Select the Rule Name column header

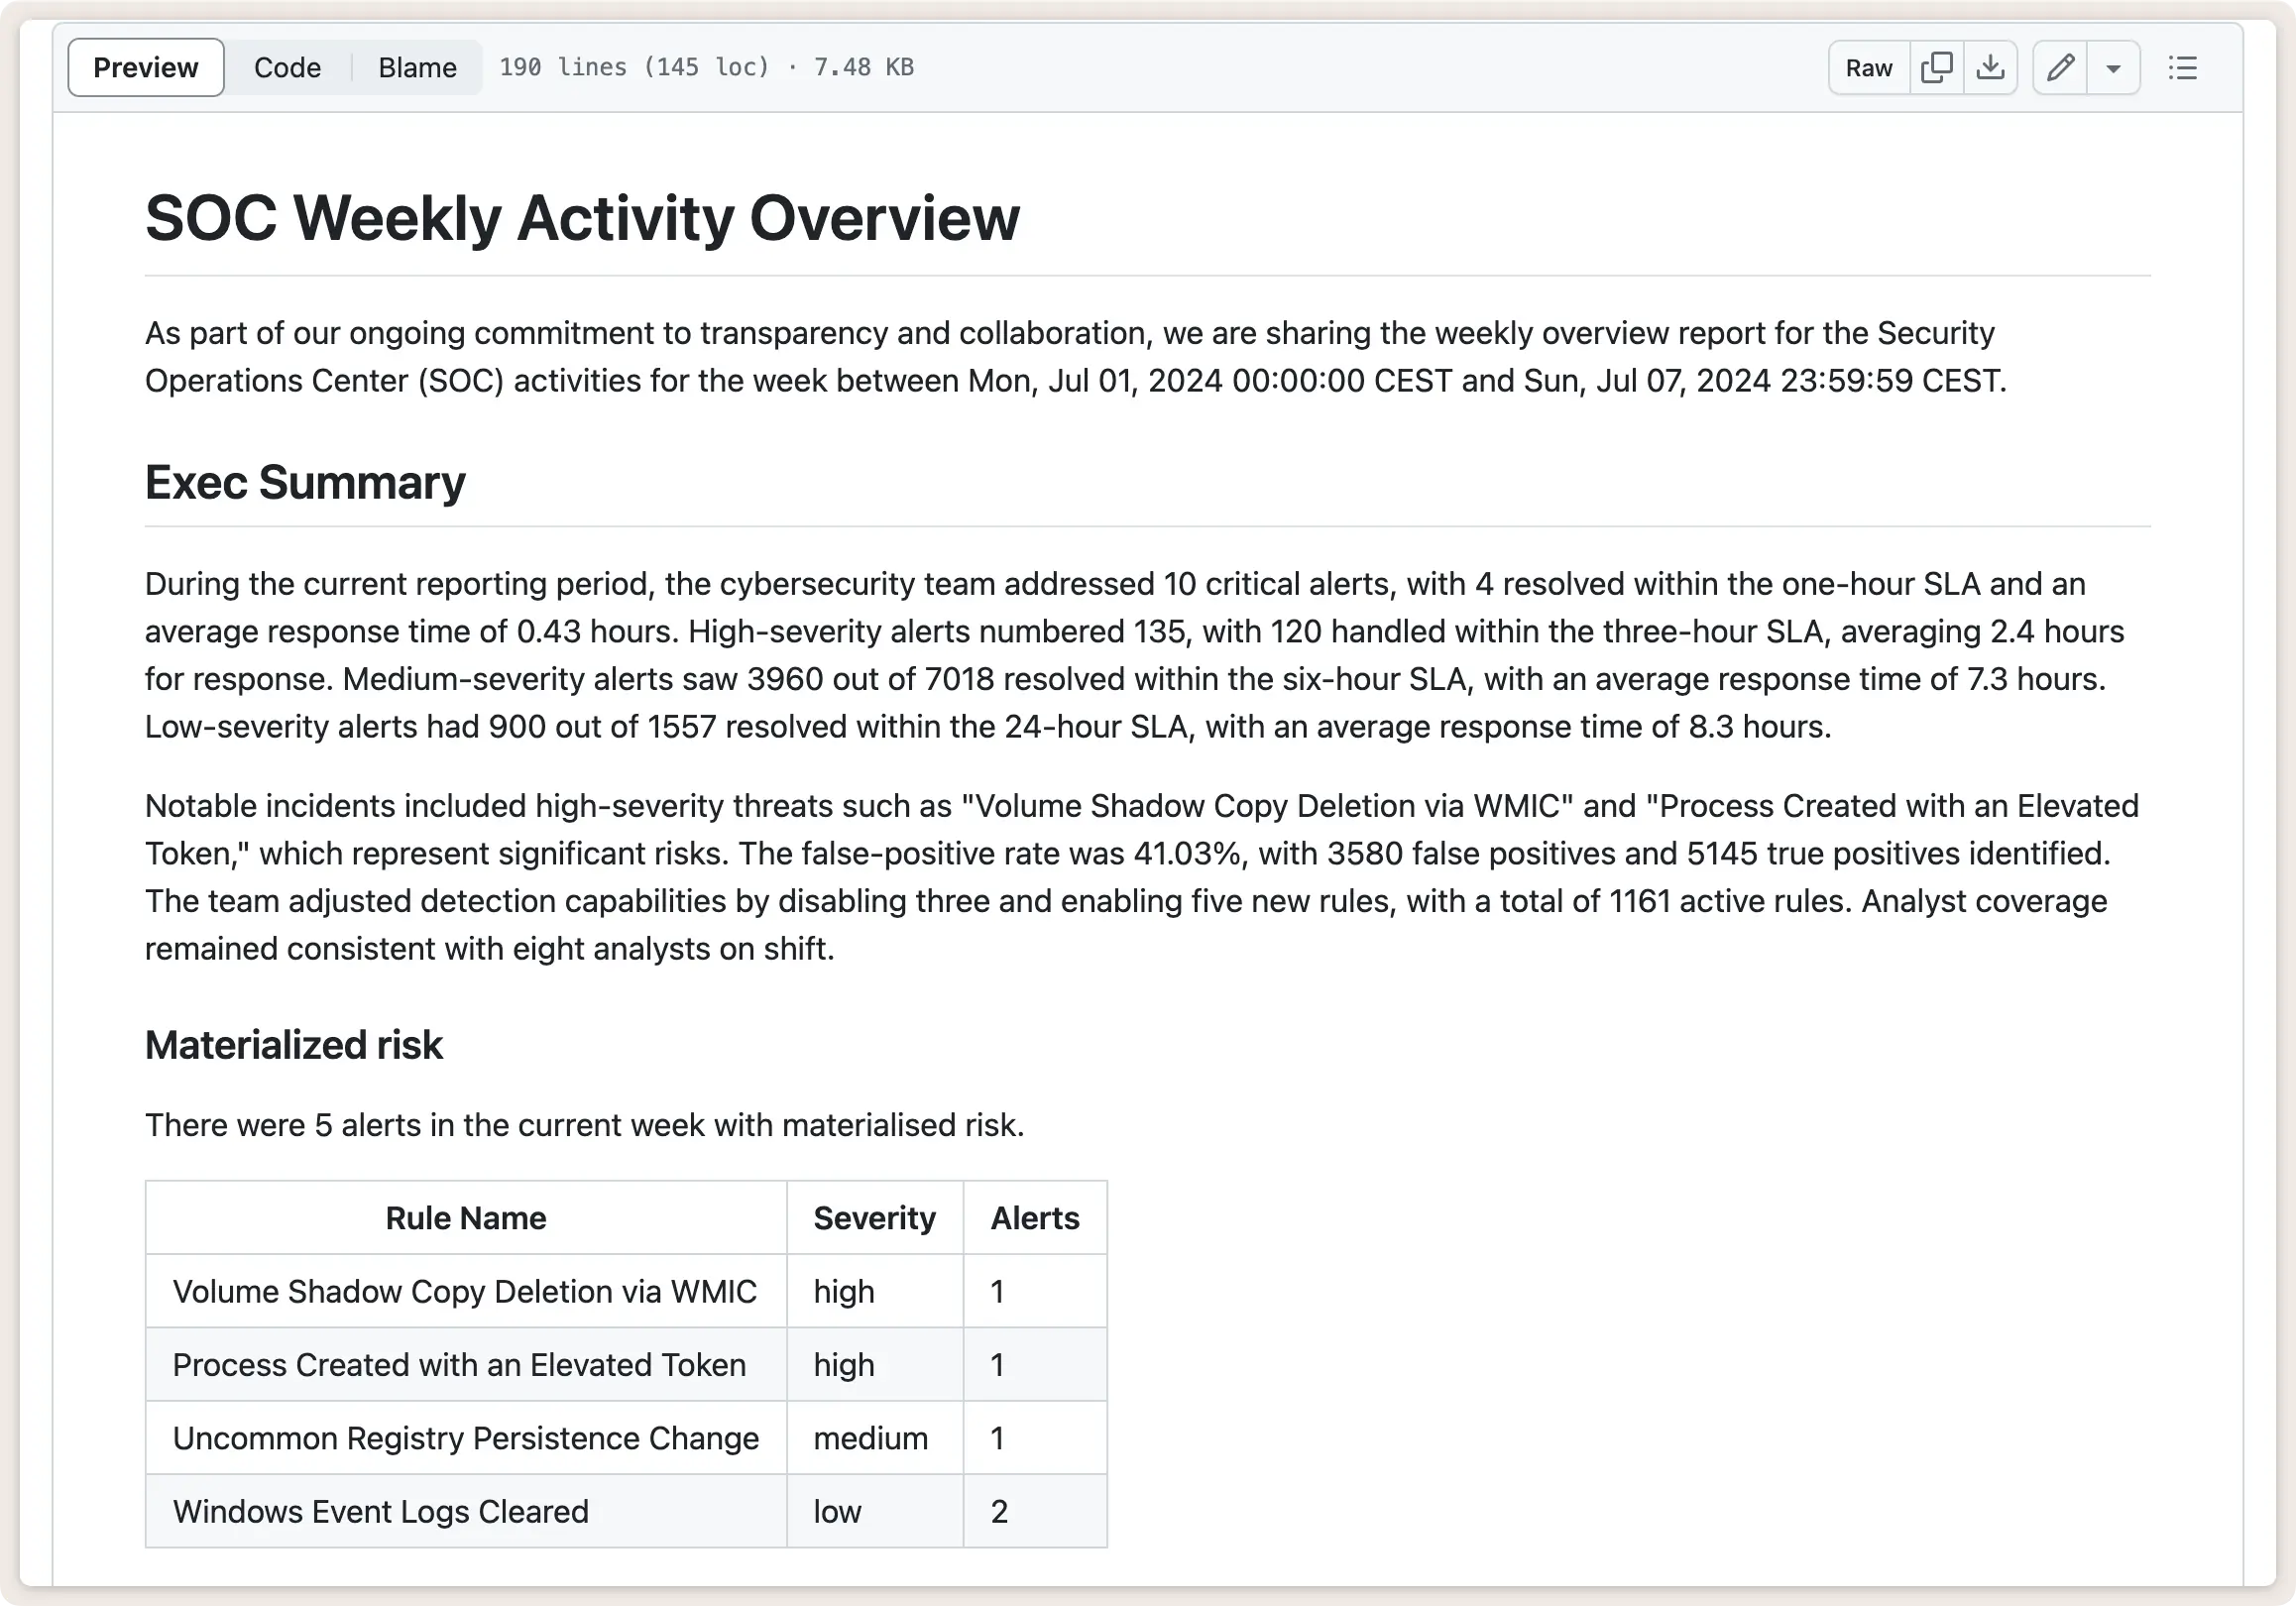[x=465, y=1218]
